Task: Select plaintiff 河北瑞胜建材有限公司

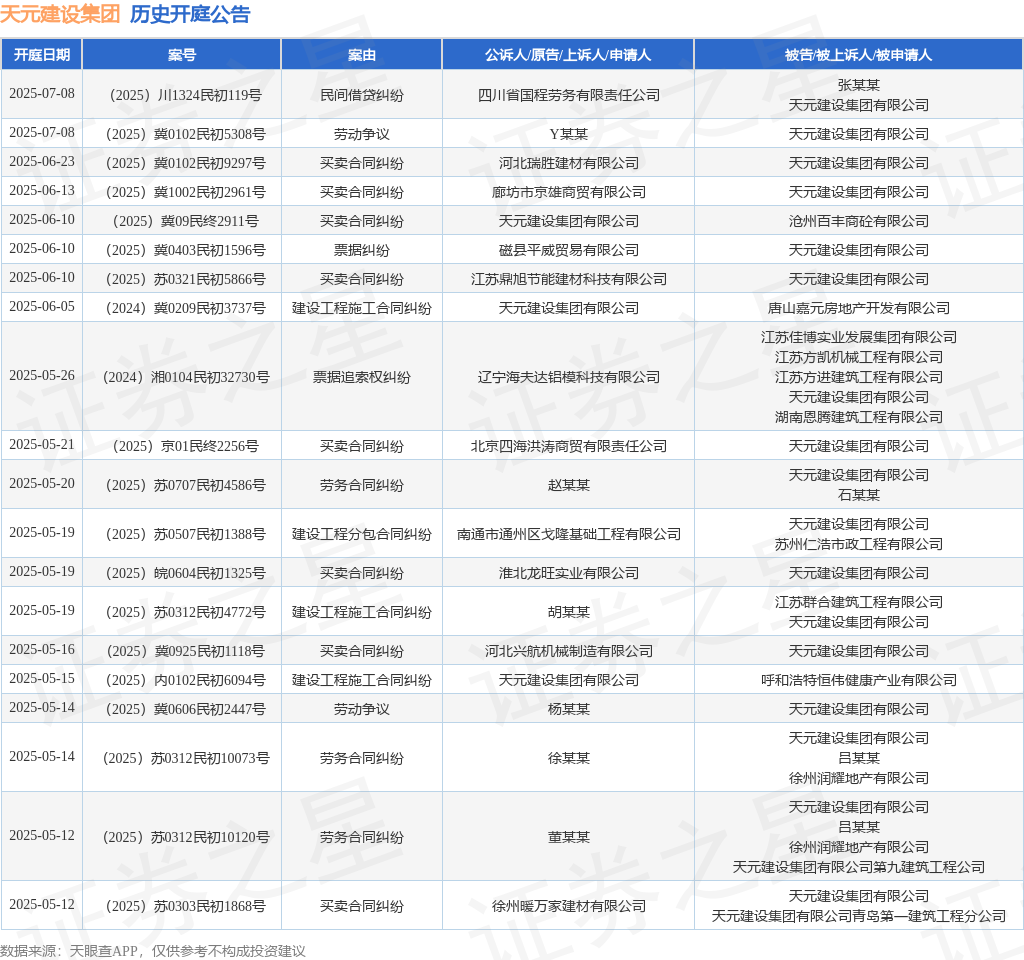Action: click(x=568, y=163)
